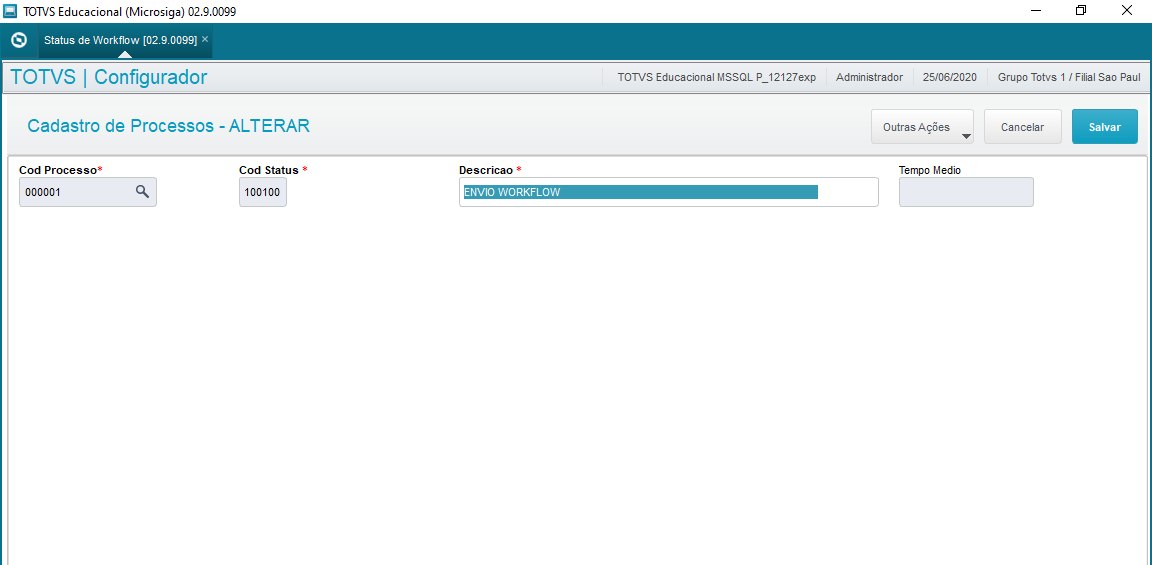1152x565 pixels.
Task: Click TOTVS Educacional MSSQL P_12127exp label
Action: 716,77
